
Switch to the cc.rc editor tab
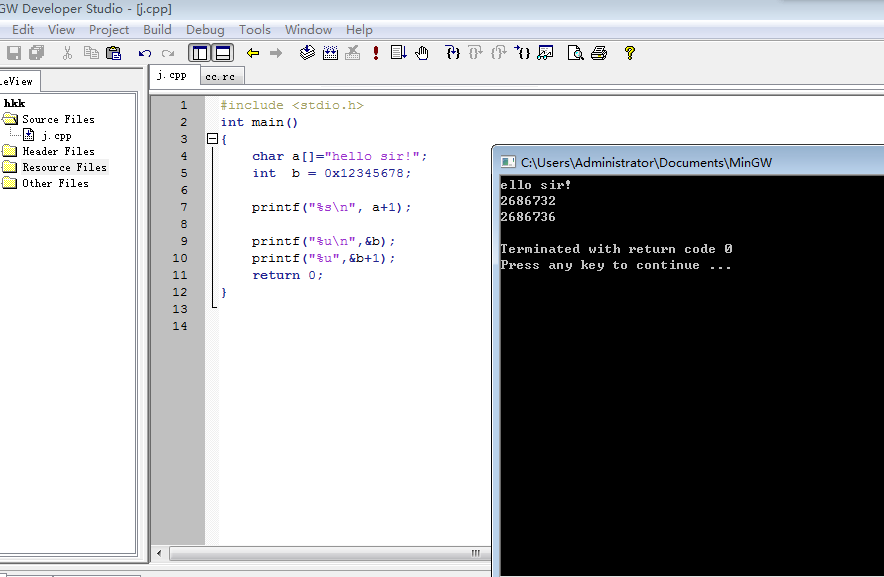(x=221, y=77)
